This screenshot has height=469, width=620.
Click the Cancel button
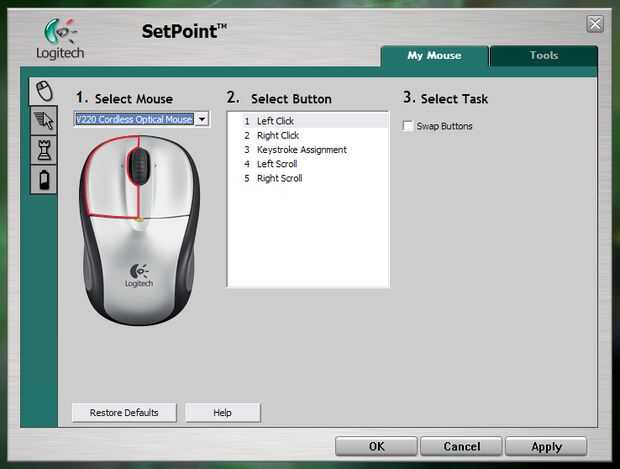(x=461, y=446)
